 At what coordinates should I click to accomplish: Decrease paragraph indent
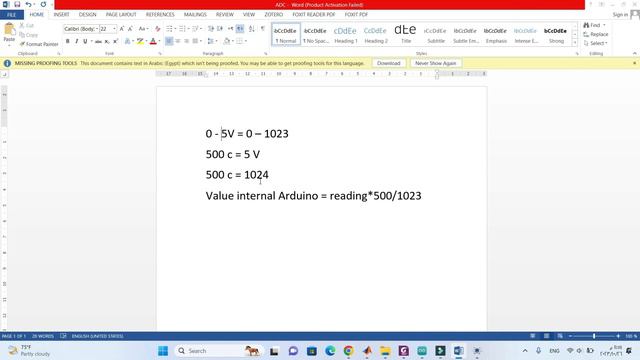click(x=211, y=29)
